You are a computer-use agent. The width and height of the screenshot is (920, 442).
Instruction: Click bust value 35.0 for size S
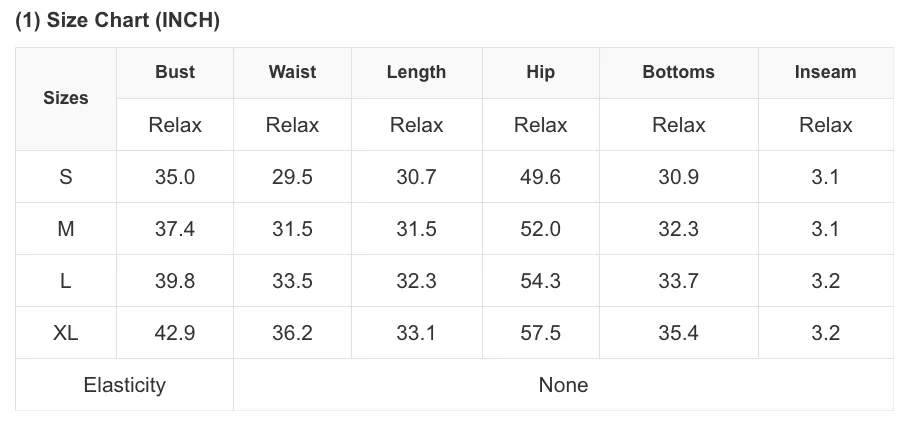175,177
